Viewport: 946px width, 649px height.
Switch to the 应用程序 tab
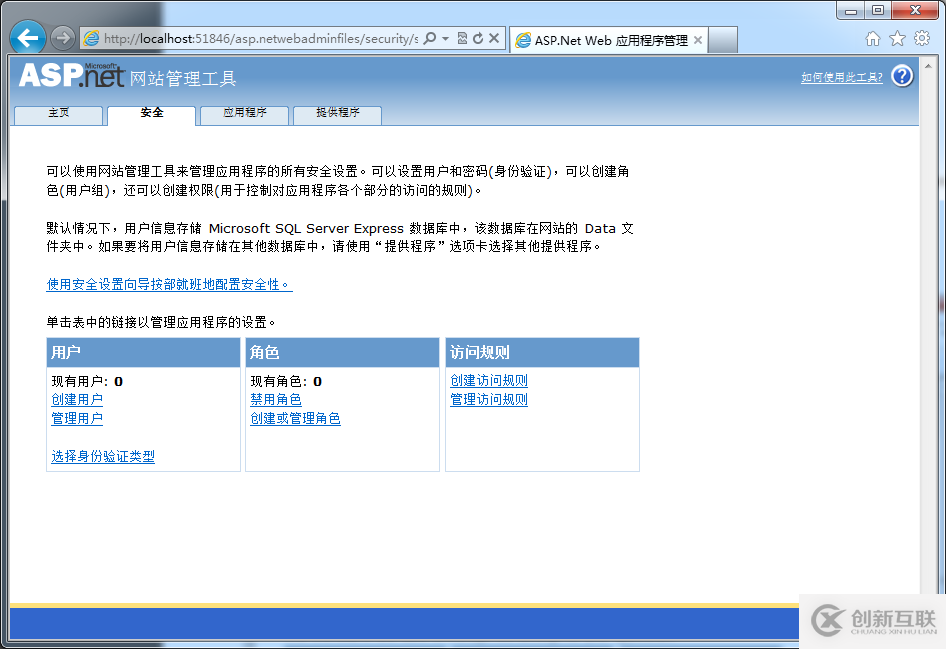point(244,115)
